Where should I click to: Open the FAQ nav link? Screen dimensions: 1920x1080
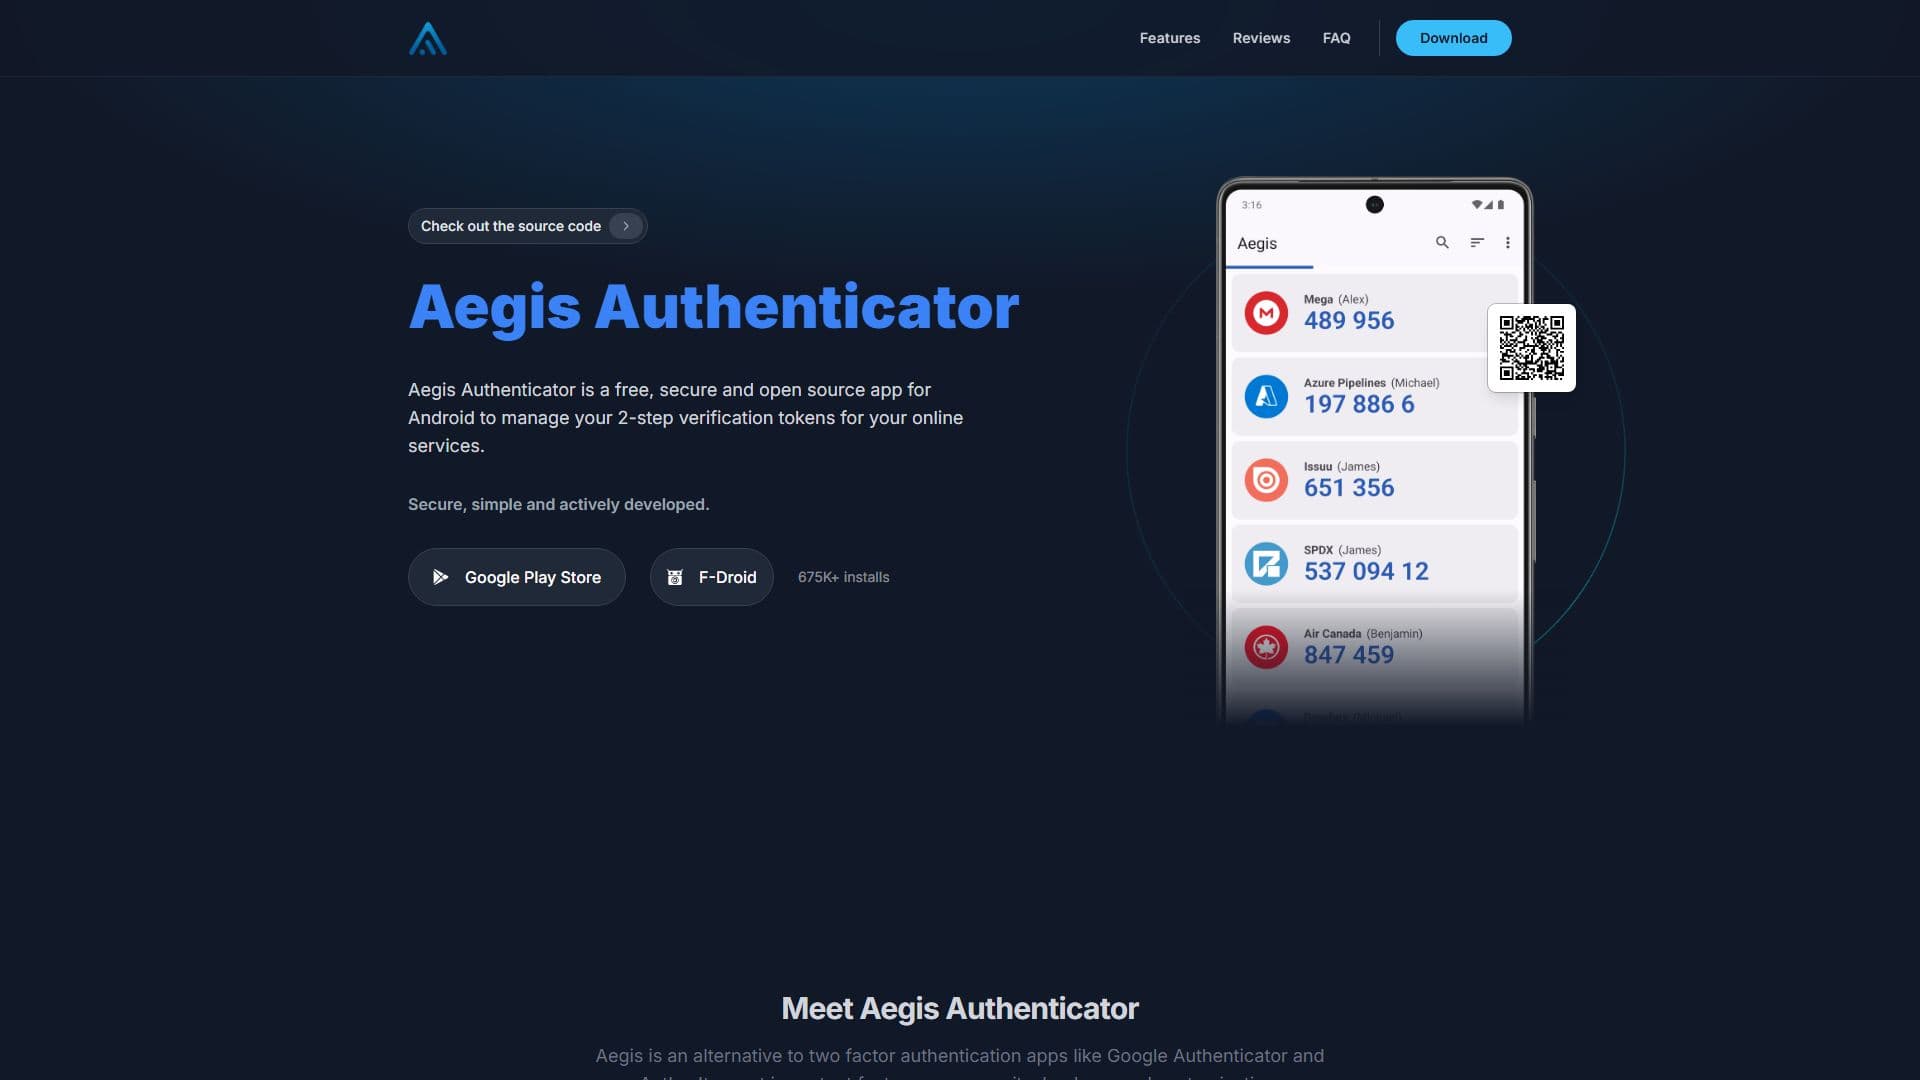click(1336, 38)
